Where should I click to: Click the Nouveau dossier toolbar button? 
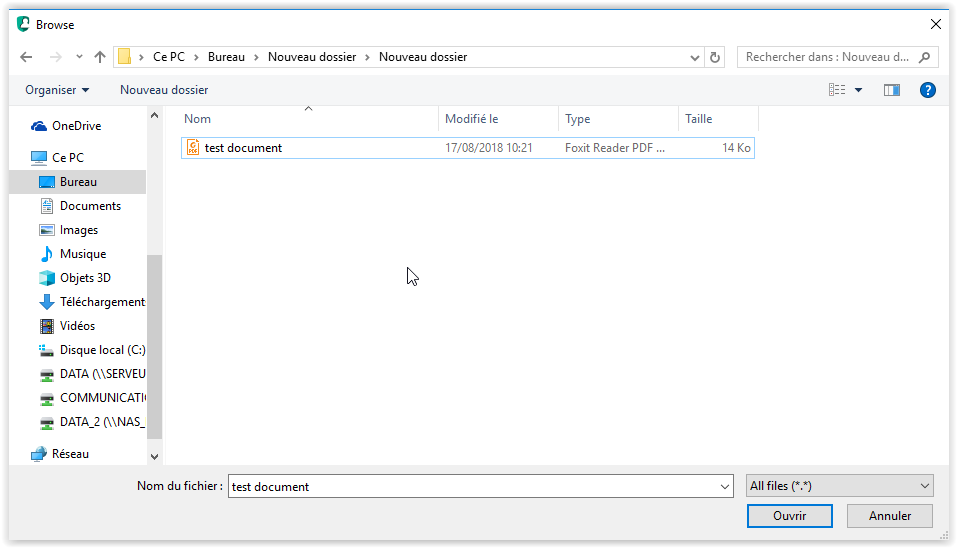pos(164,90)
